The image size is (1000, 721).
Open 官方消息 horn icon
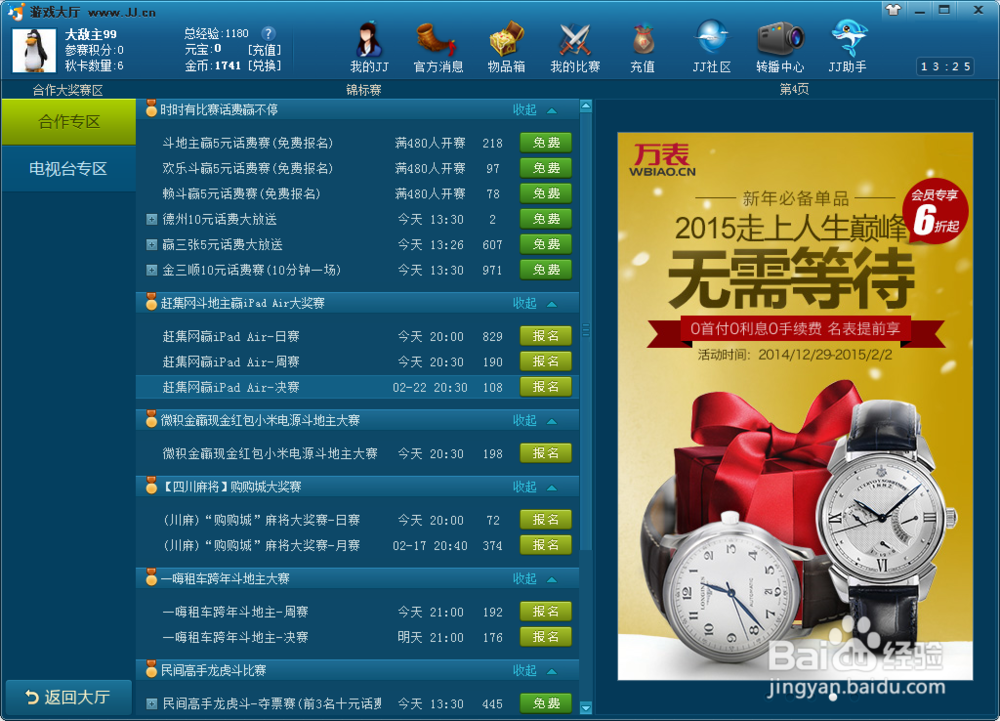437,40
